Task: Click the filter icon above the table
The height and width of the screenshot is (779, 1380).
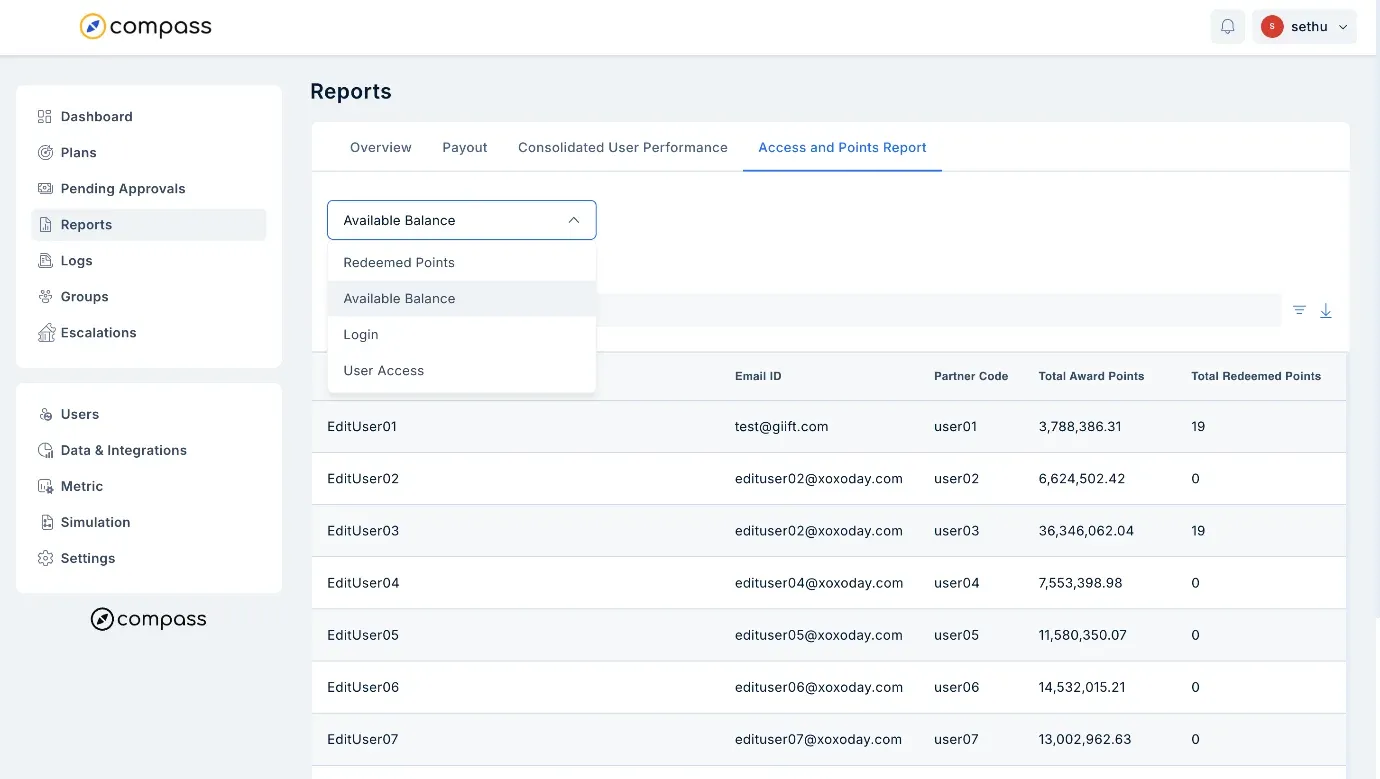Action: (x=1299, y=310)
